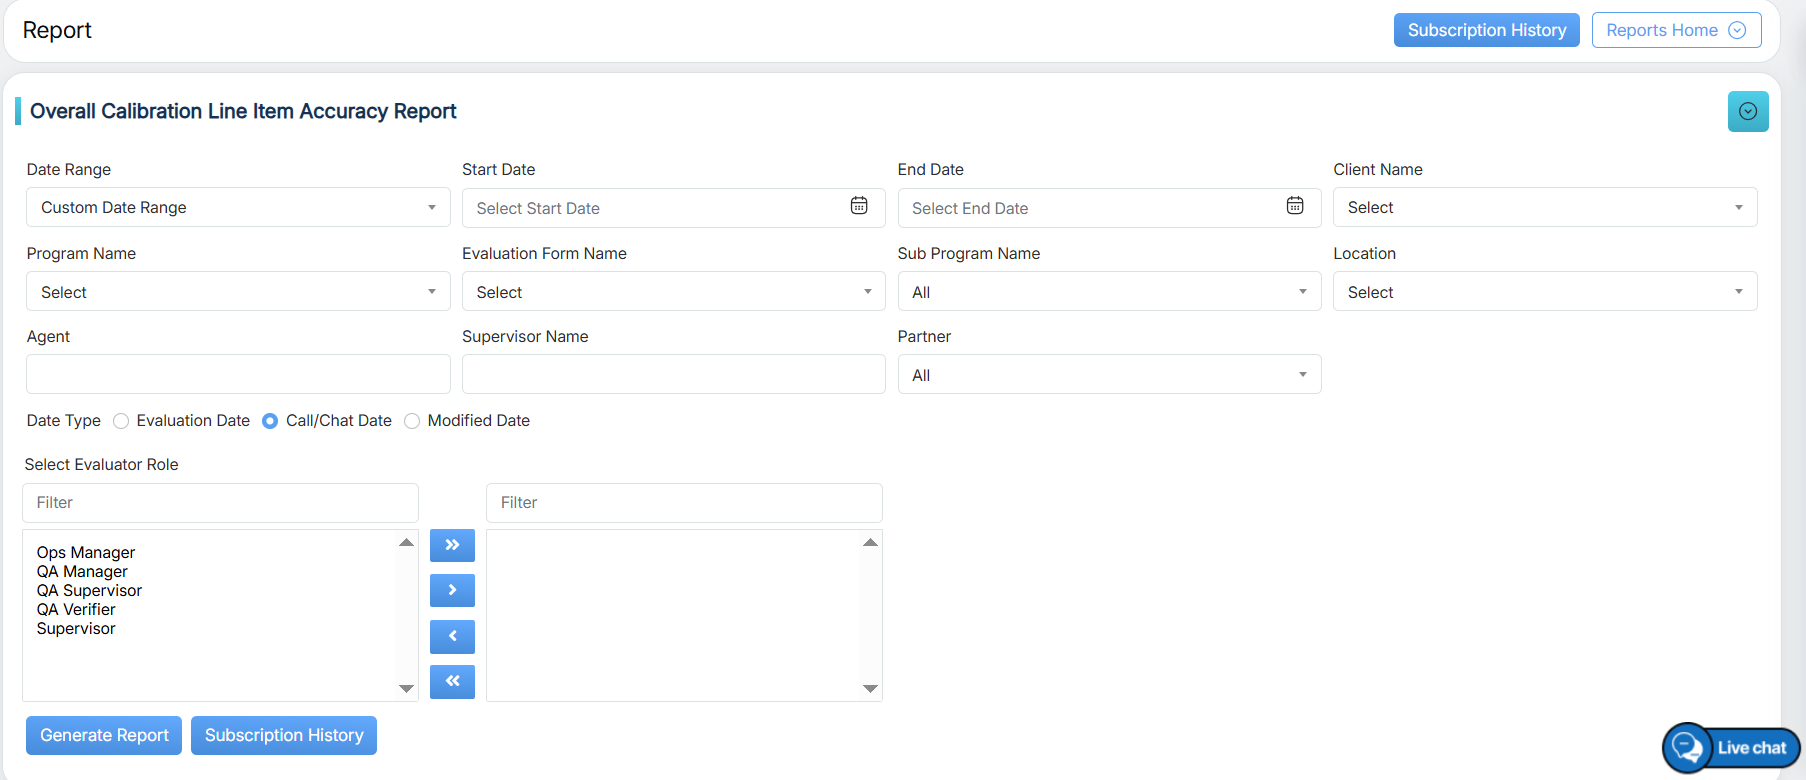Open the Start Date calendar picker icon
The height and width of the screenshot is (780, 1806).
(859, 206)
